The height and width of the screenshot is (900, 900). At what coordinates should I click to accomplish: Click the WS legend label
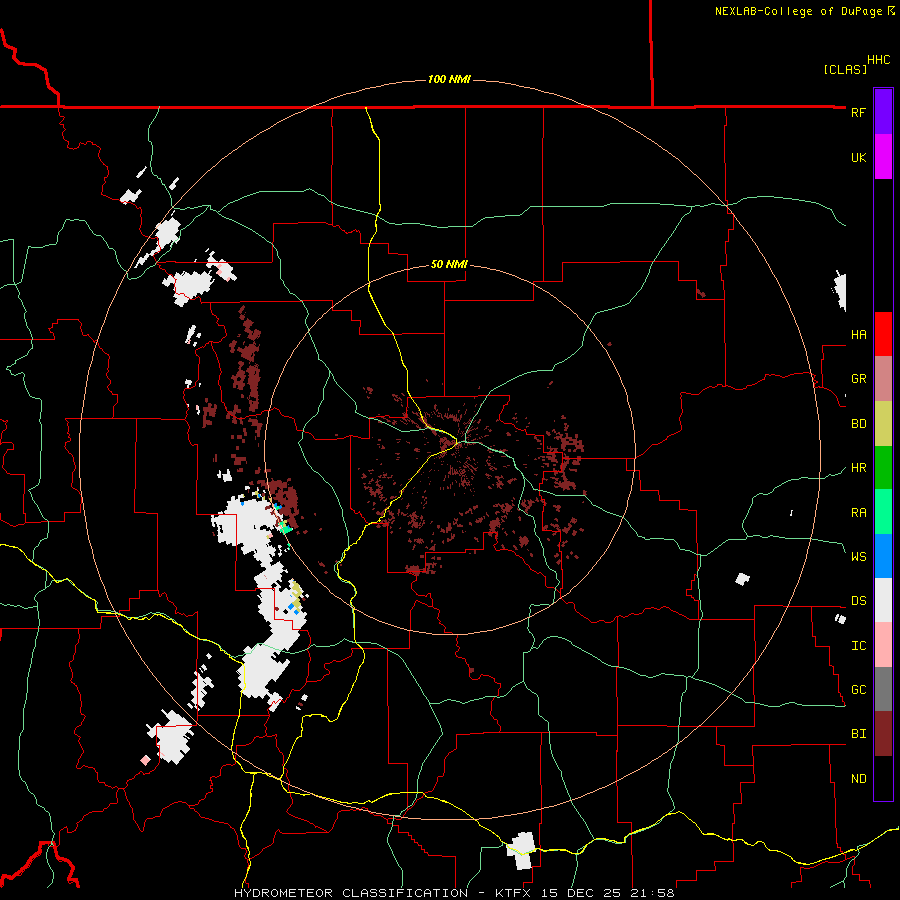click(859, 556)
